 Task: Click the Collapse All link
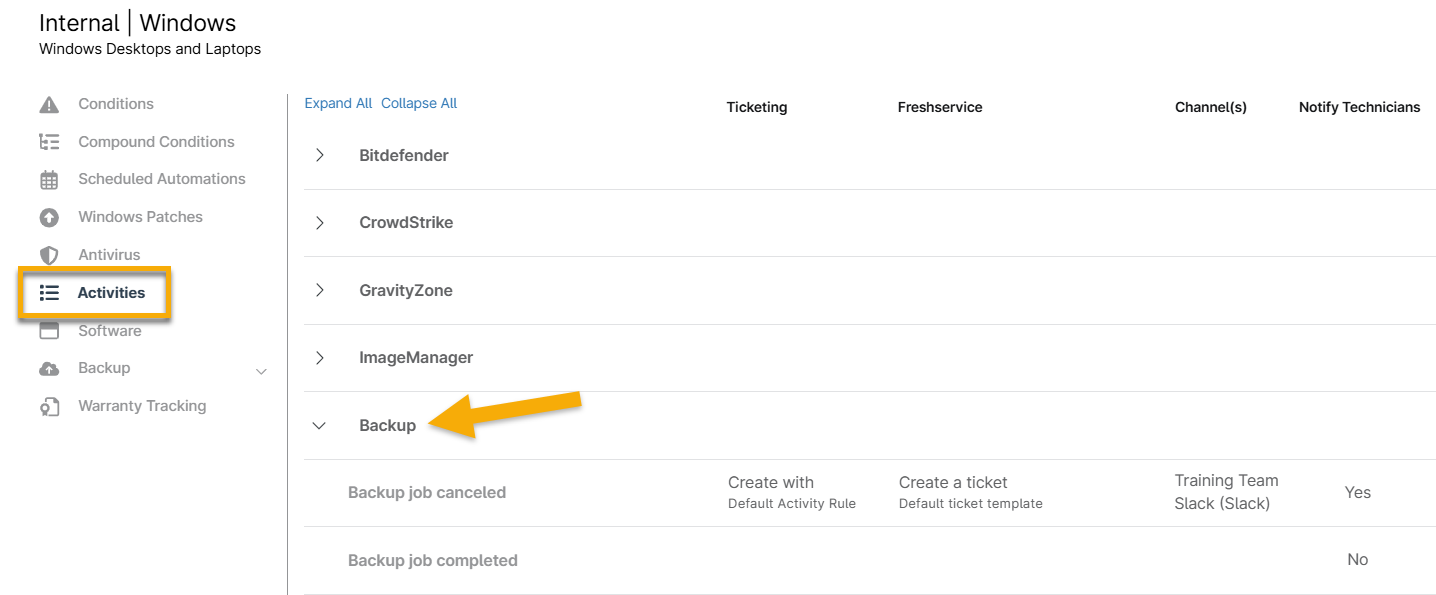[x=419, y=103]
